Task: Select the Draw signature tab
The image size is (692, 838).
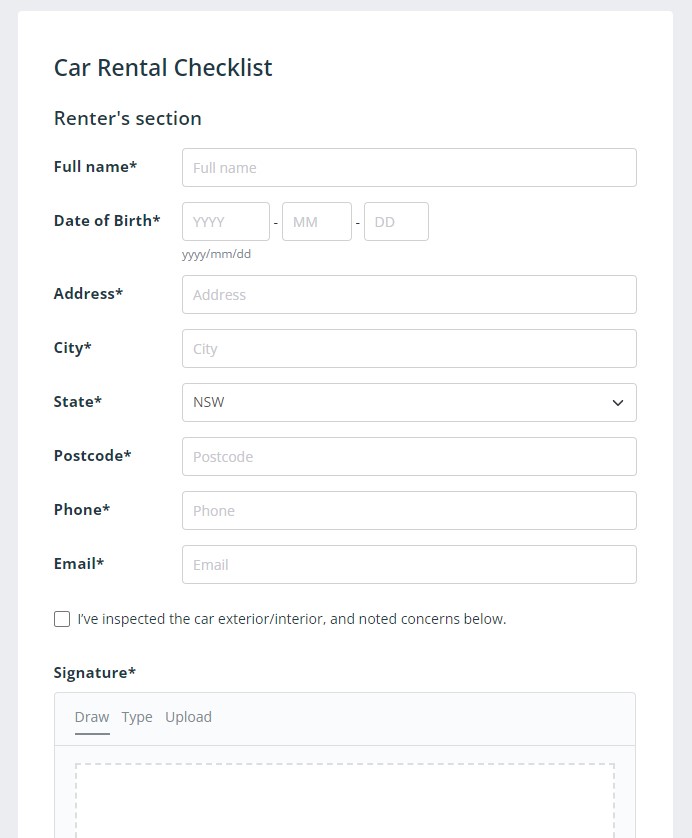Action: tap(91, 717)
